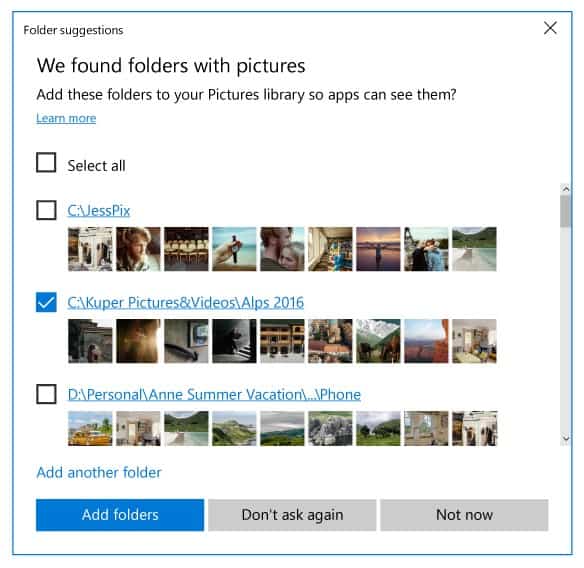Image resolution: width=584 pixels, height=568 pixels.
Task: Close the Folder suggestions dialog
Action: 550,28
